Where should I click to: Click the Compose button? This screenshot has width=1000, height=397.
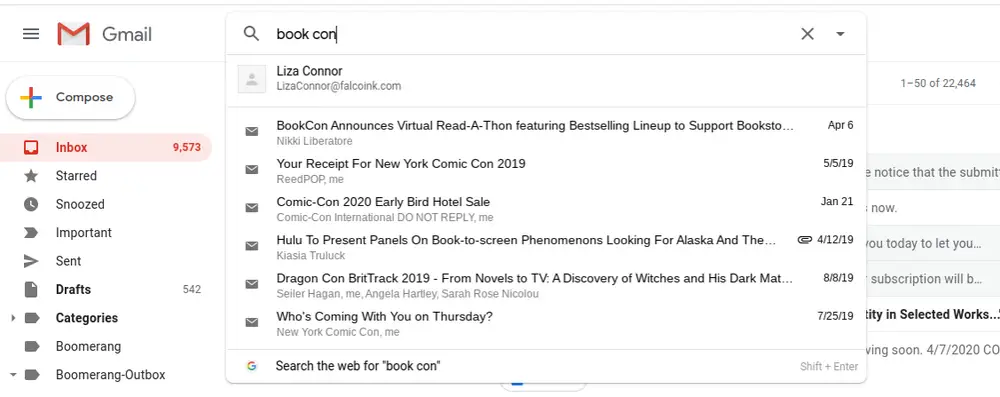point(70,98)
